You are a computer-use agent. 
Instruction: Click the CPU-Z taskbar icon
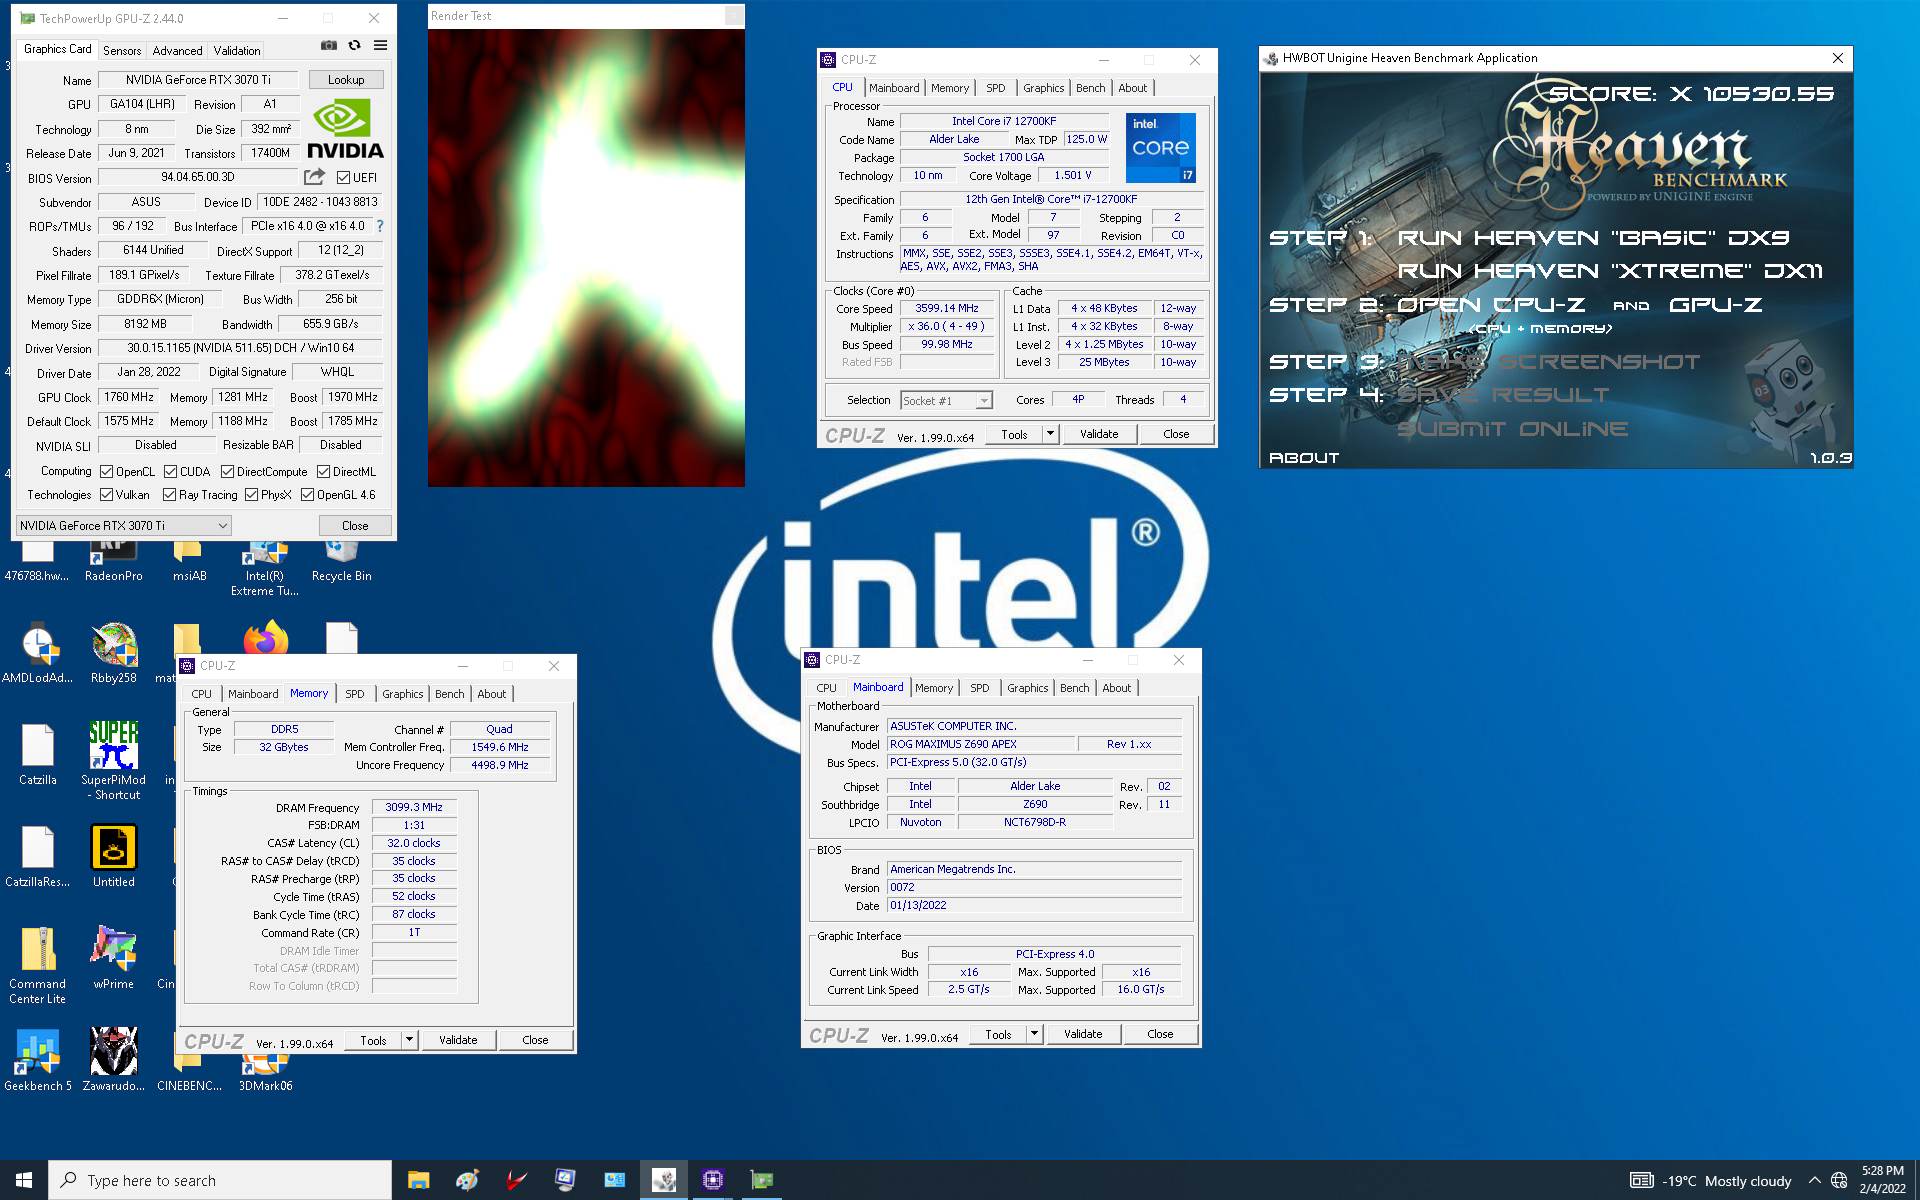pos(712,1180)
